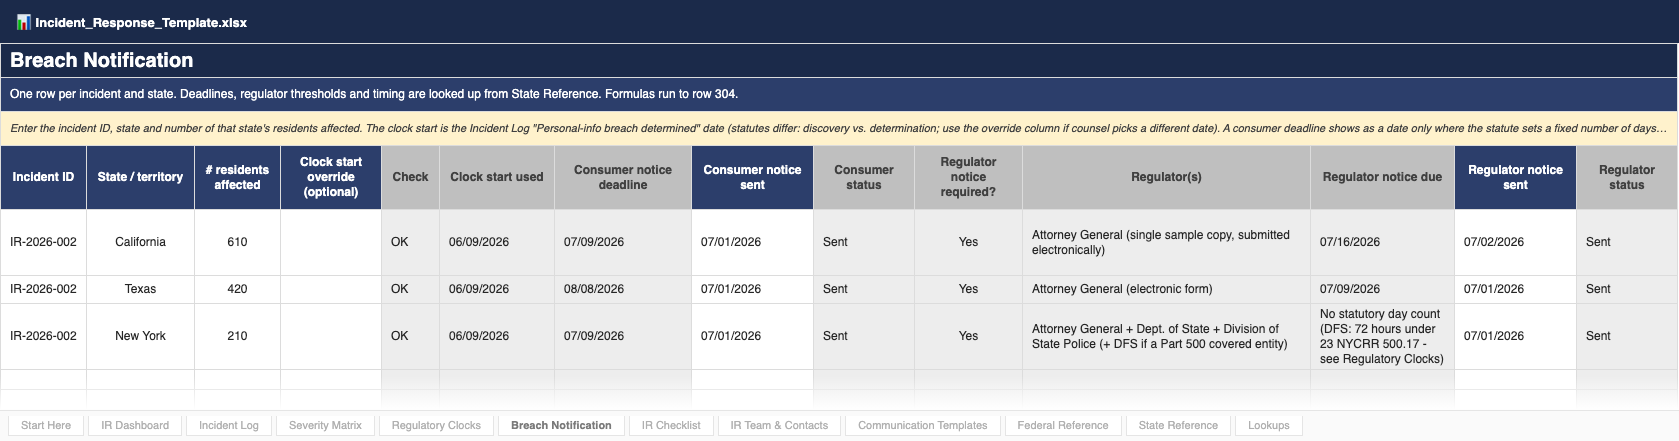Select the Clock start override (optional) header
Viewport: 1679px width, 441px height.
click(x=331, y=177)
